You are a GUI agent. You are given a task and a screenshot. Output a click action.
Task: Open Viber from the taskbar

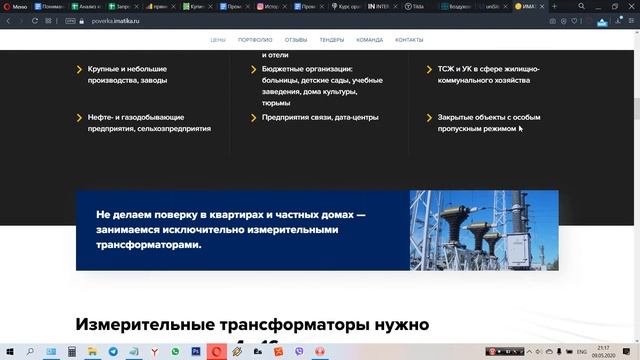pos(299,351)
